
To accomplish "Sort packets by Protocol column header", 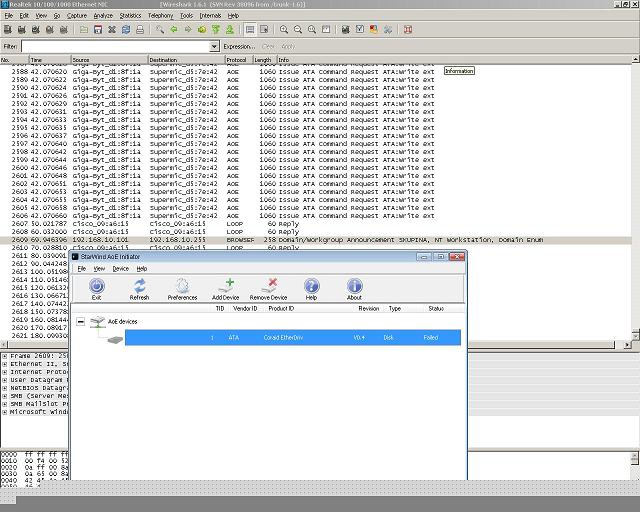I will tap(239, 60).
